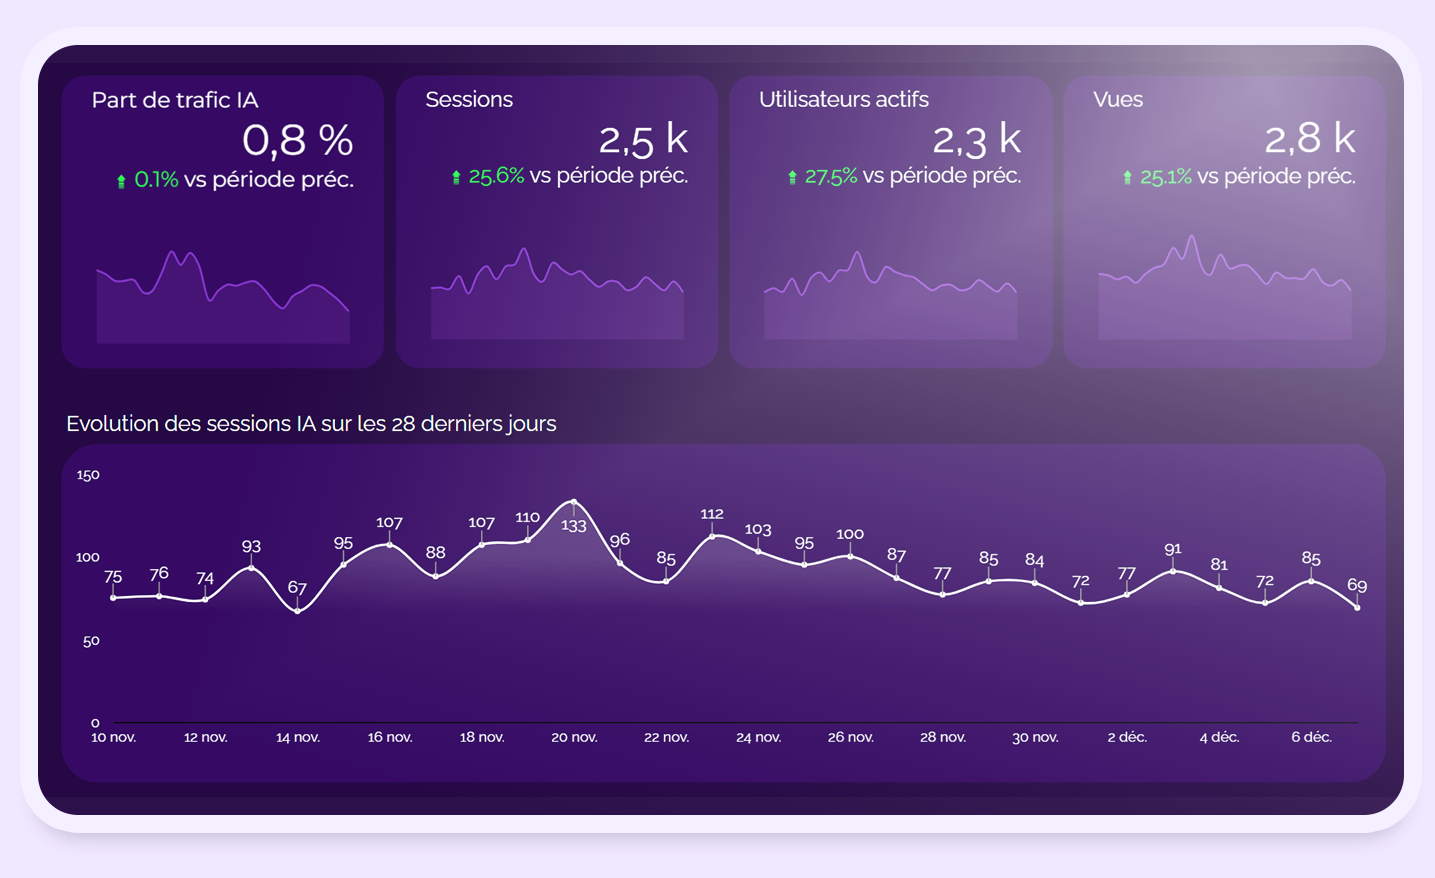The image size is (1435, 878).
Task: Click the 20 nov. axis label
Action: point(574,737)
